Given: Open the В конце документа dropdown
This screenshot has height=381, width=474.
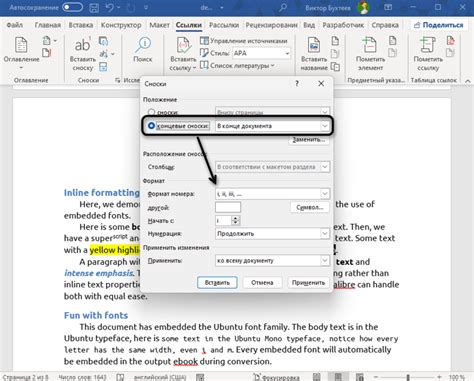Looking at the screenshot, I should (272, 126).
